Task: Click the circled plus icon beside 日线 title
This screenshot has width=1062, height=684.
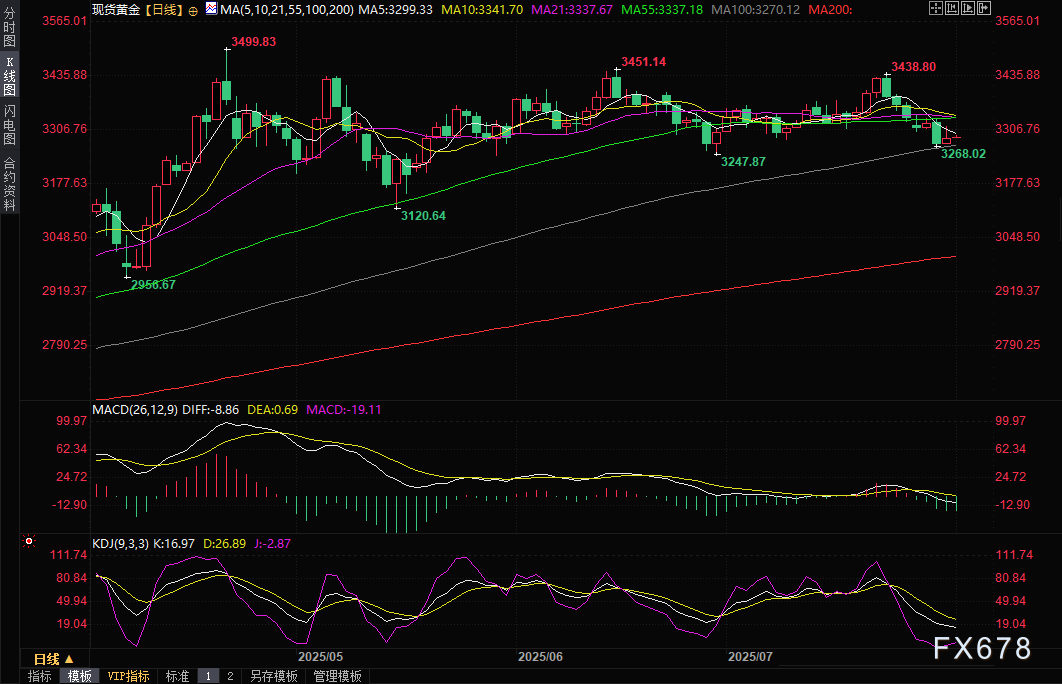Action: point(193,9)
